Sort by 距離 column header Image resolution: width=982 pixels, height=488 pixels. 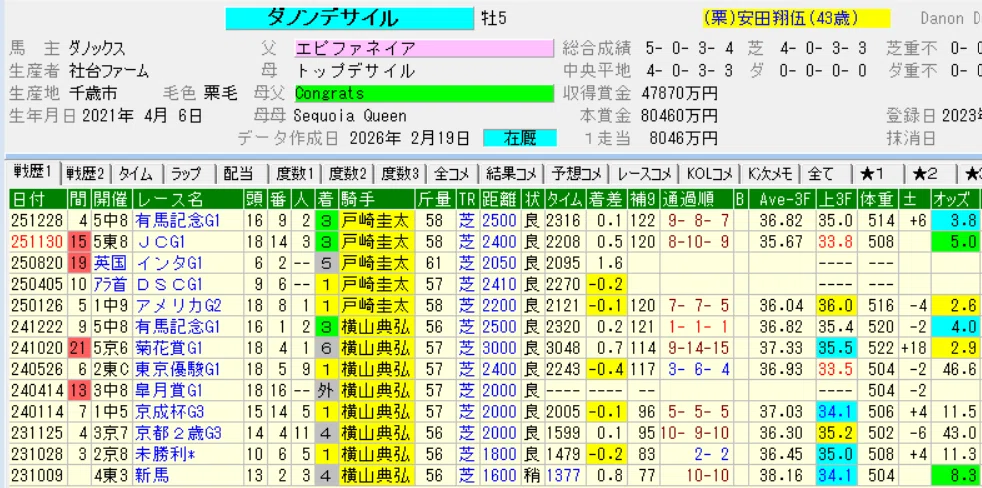[499, 199]
